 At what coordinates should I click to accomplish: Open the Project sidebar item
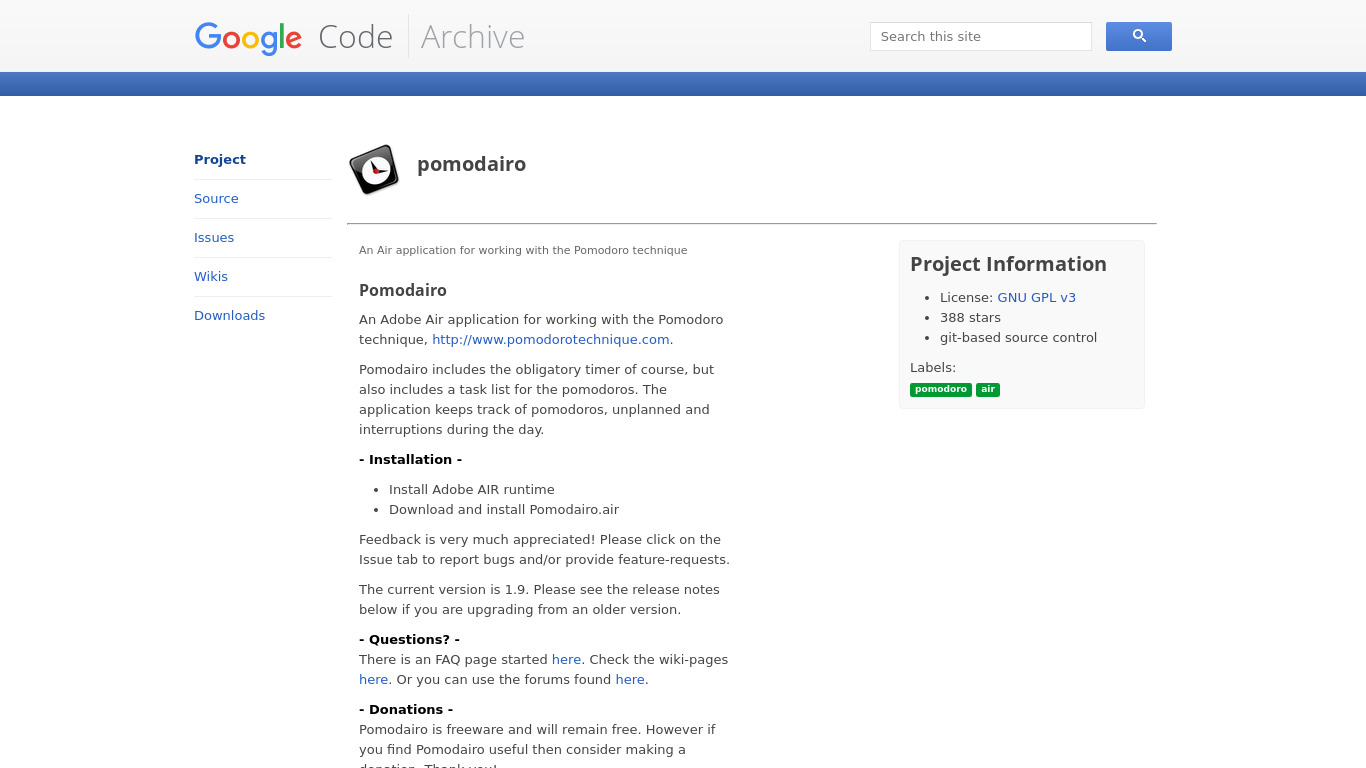pos(220,160)
